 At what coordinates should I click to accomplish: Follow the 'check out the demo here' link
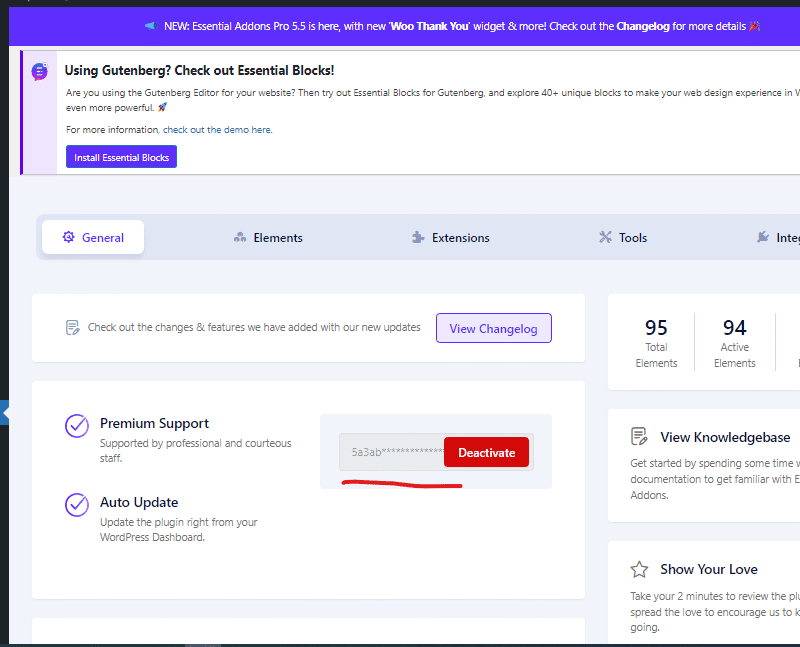tap(217, 130)
